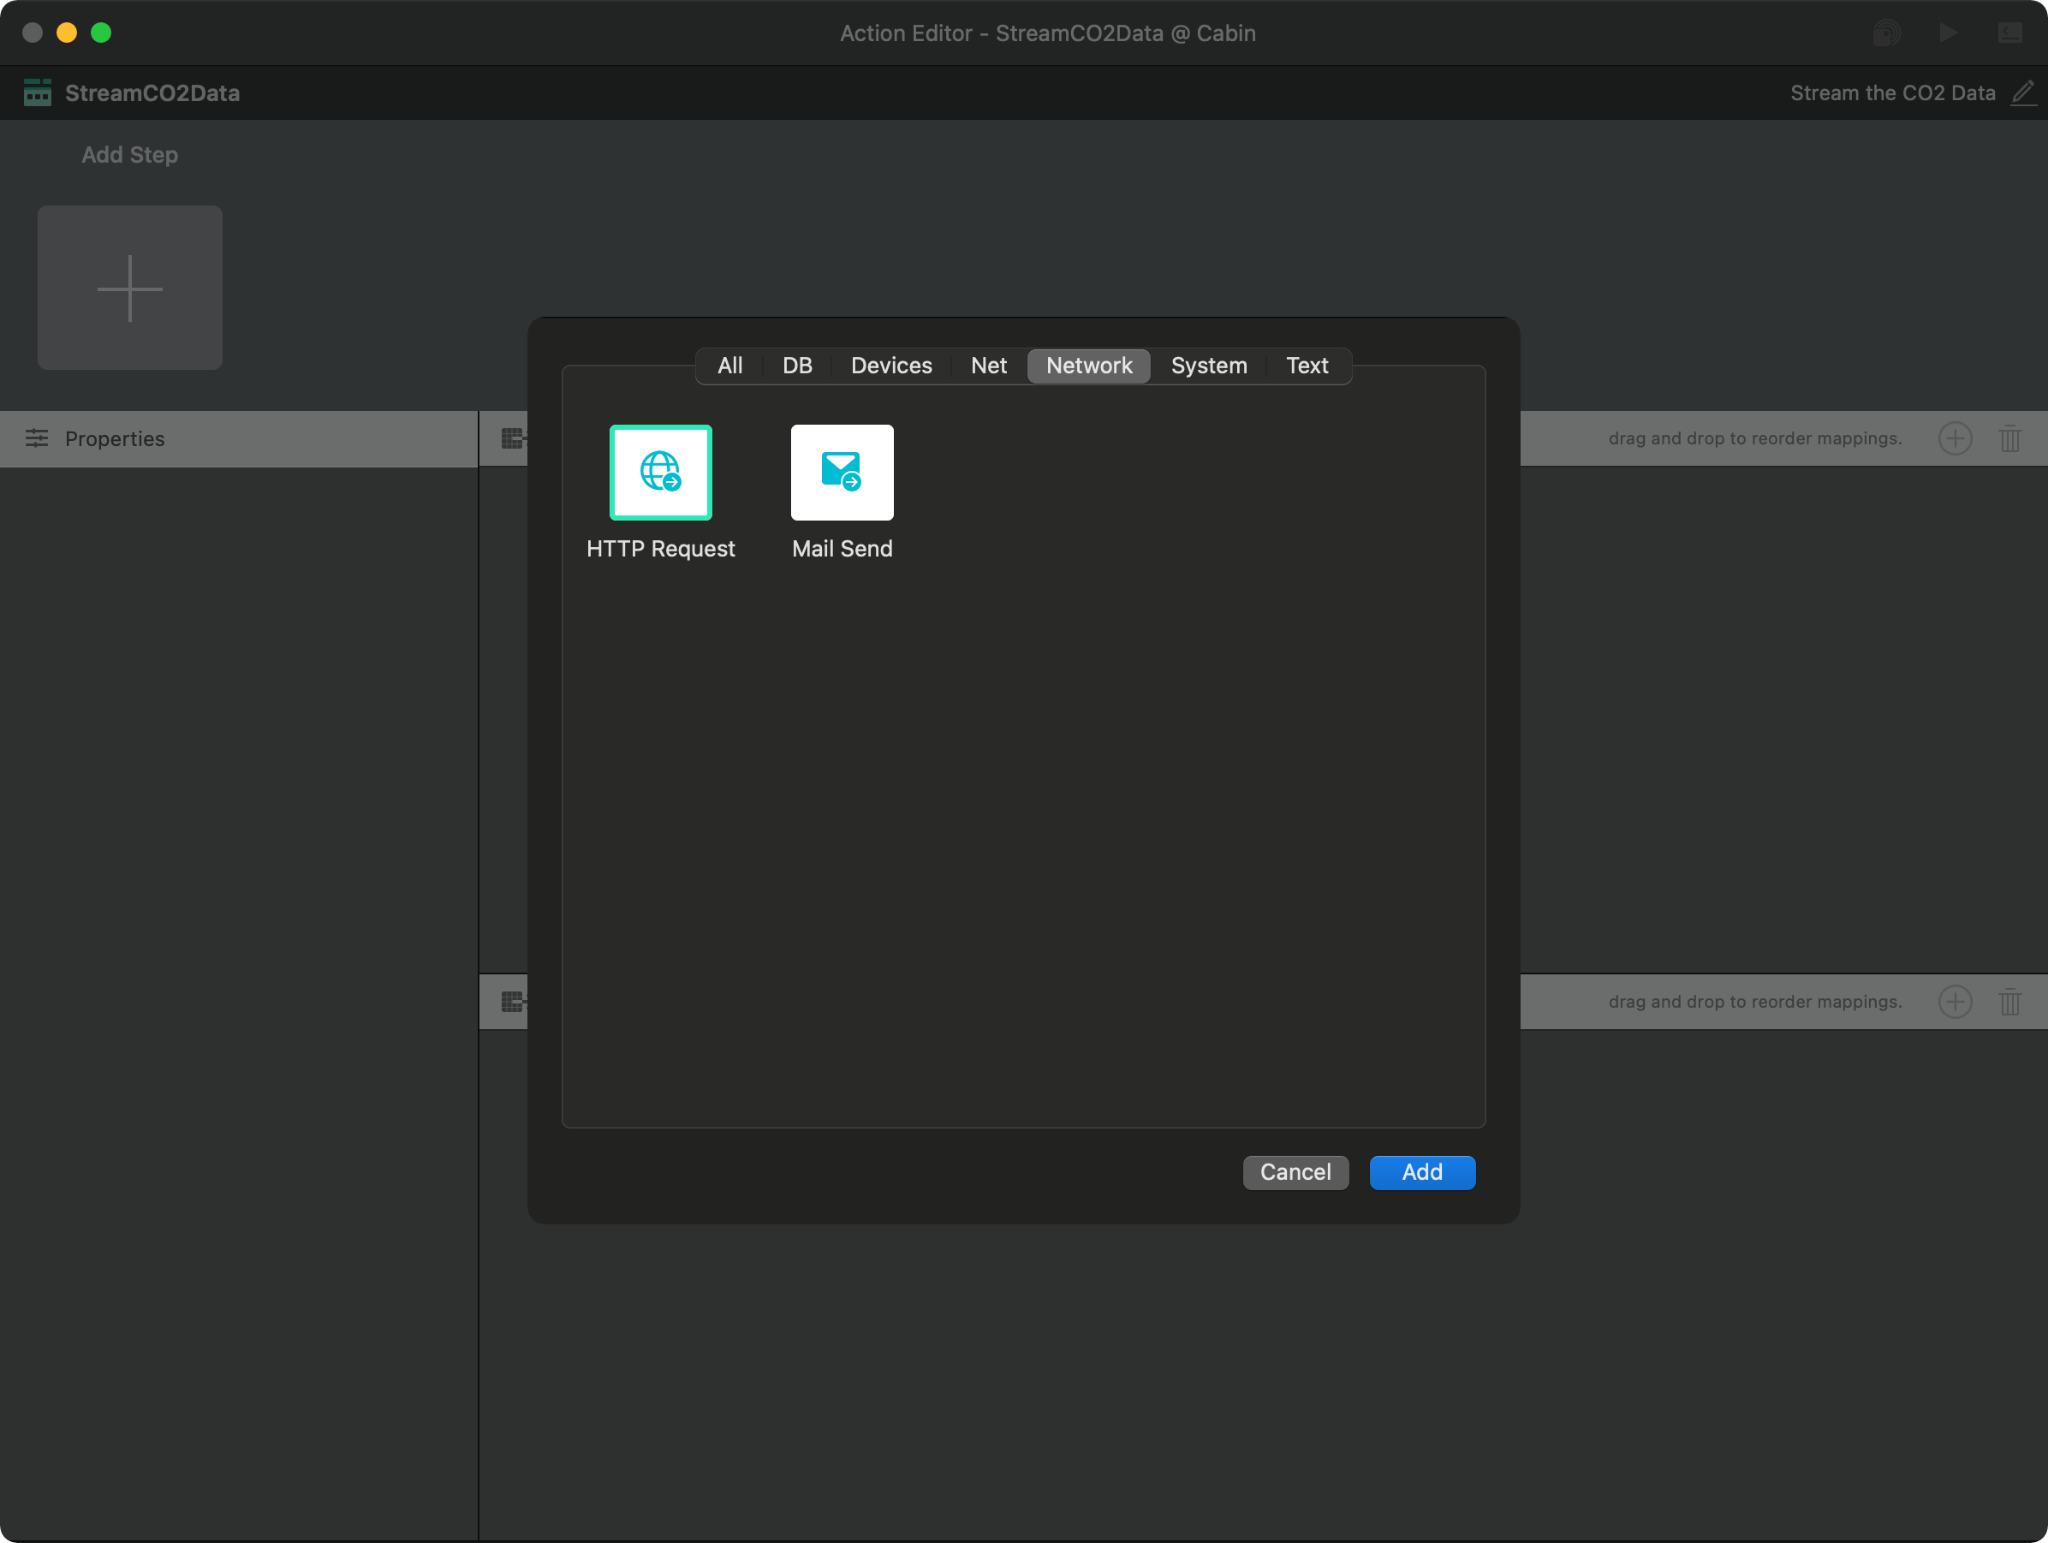Viewport: 2048px width, 1543px height.
Task: Click the trash icon to delete mappings
Action: pos(2009,438)
